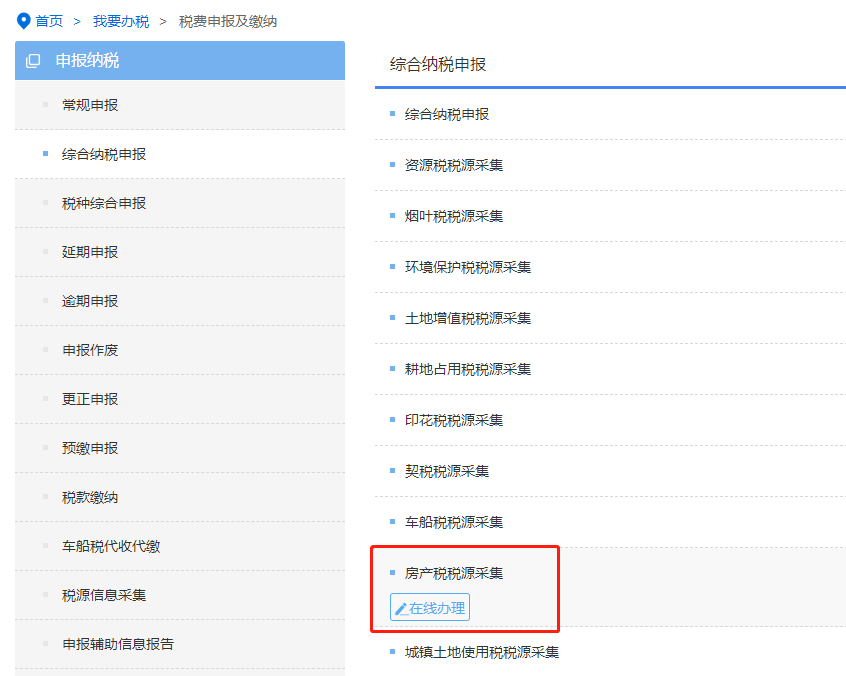Viewport: 846px width, 676px height.
Task: Click the 综合纳税申报 section heading
Action: coord(438,64)
